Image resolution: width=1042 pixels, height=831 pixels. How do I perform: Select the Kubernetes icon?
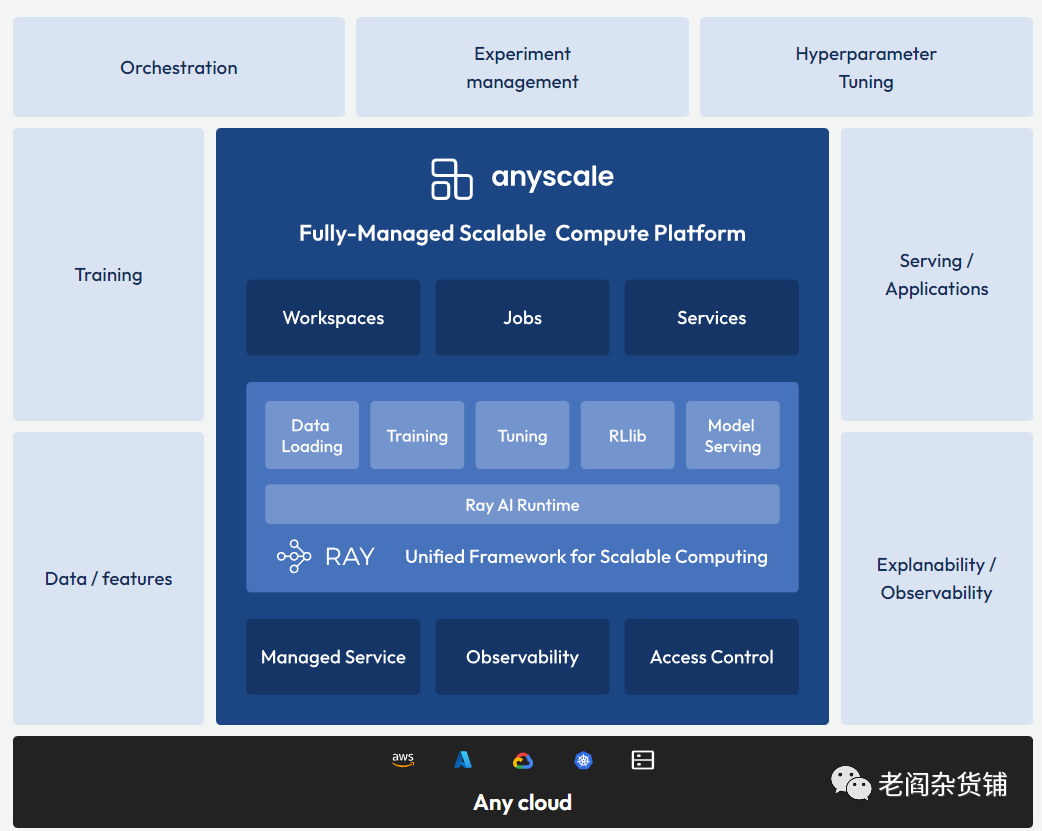[583, 761]
